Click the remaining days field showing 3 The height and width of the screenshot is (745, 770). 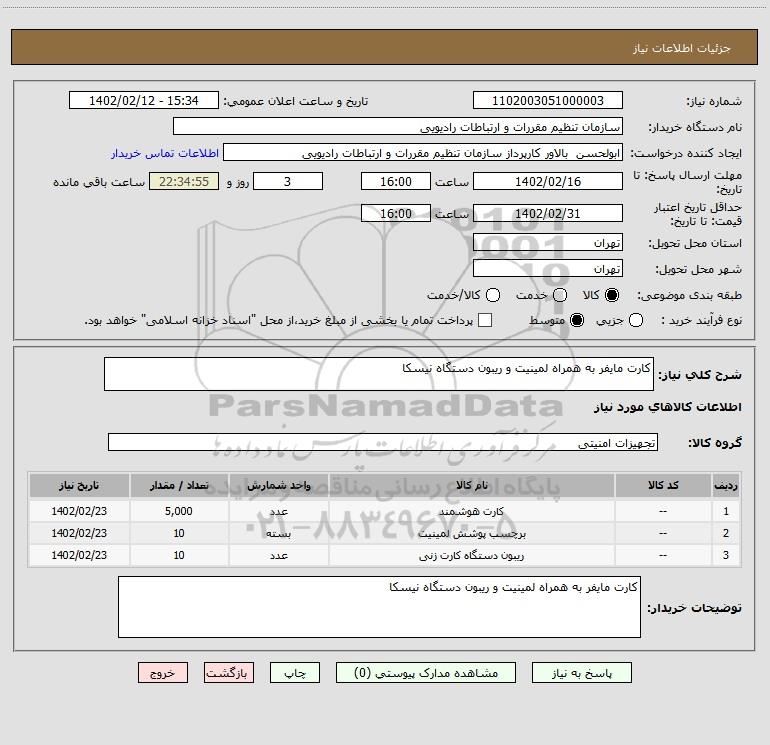[x=288, y=181]
